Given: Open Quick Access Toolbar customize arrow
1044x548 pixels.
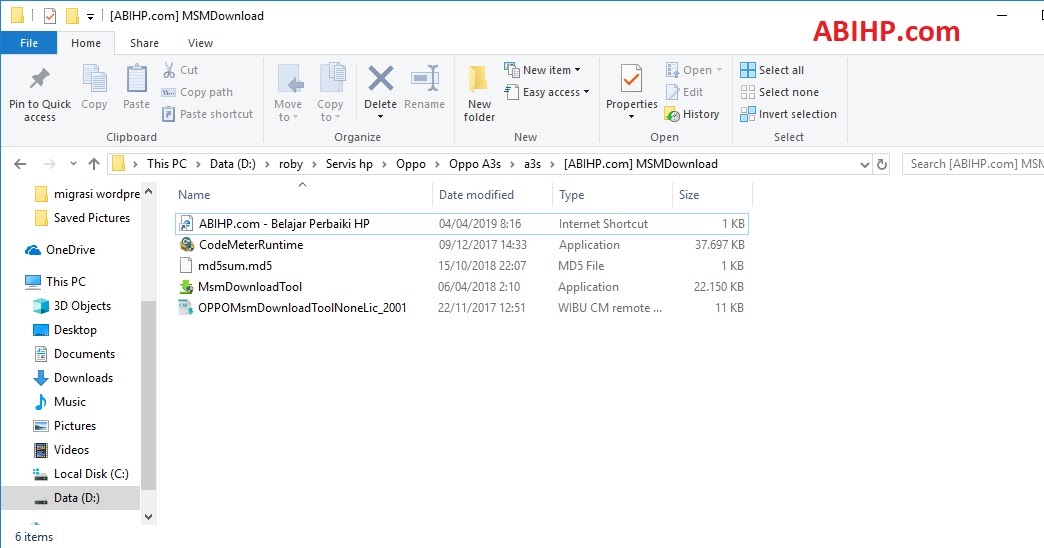Looking at the screenshot, I should pyautogui.click(x=91, y=16).
